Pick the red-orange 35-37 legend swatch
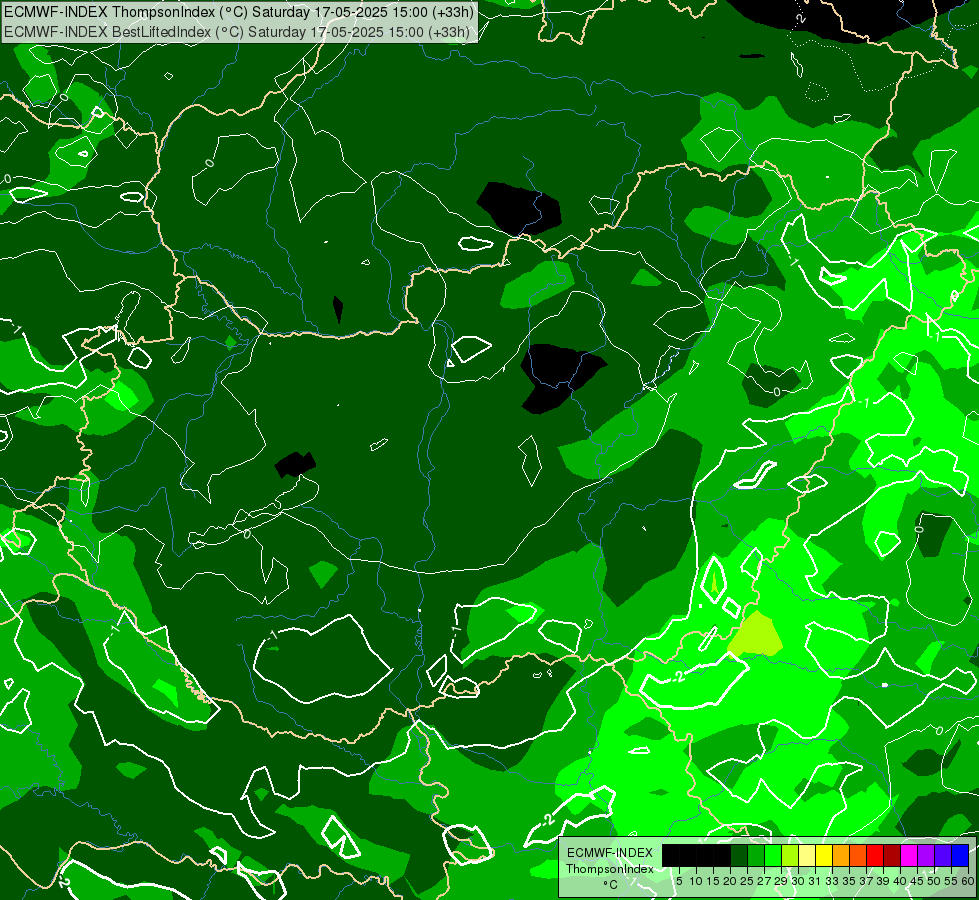Viewport: 979px width, 900px height. coord(858,855)
